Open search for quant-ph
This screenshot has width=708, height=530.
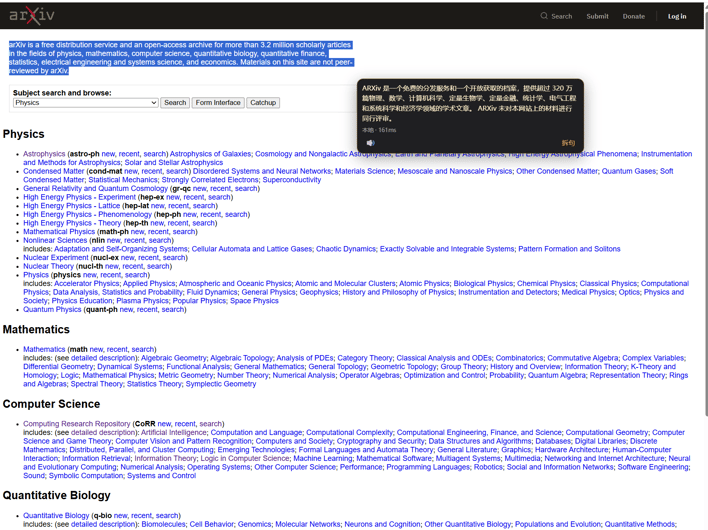[173, 309]
